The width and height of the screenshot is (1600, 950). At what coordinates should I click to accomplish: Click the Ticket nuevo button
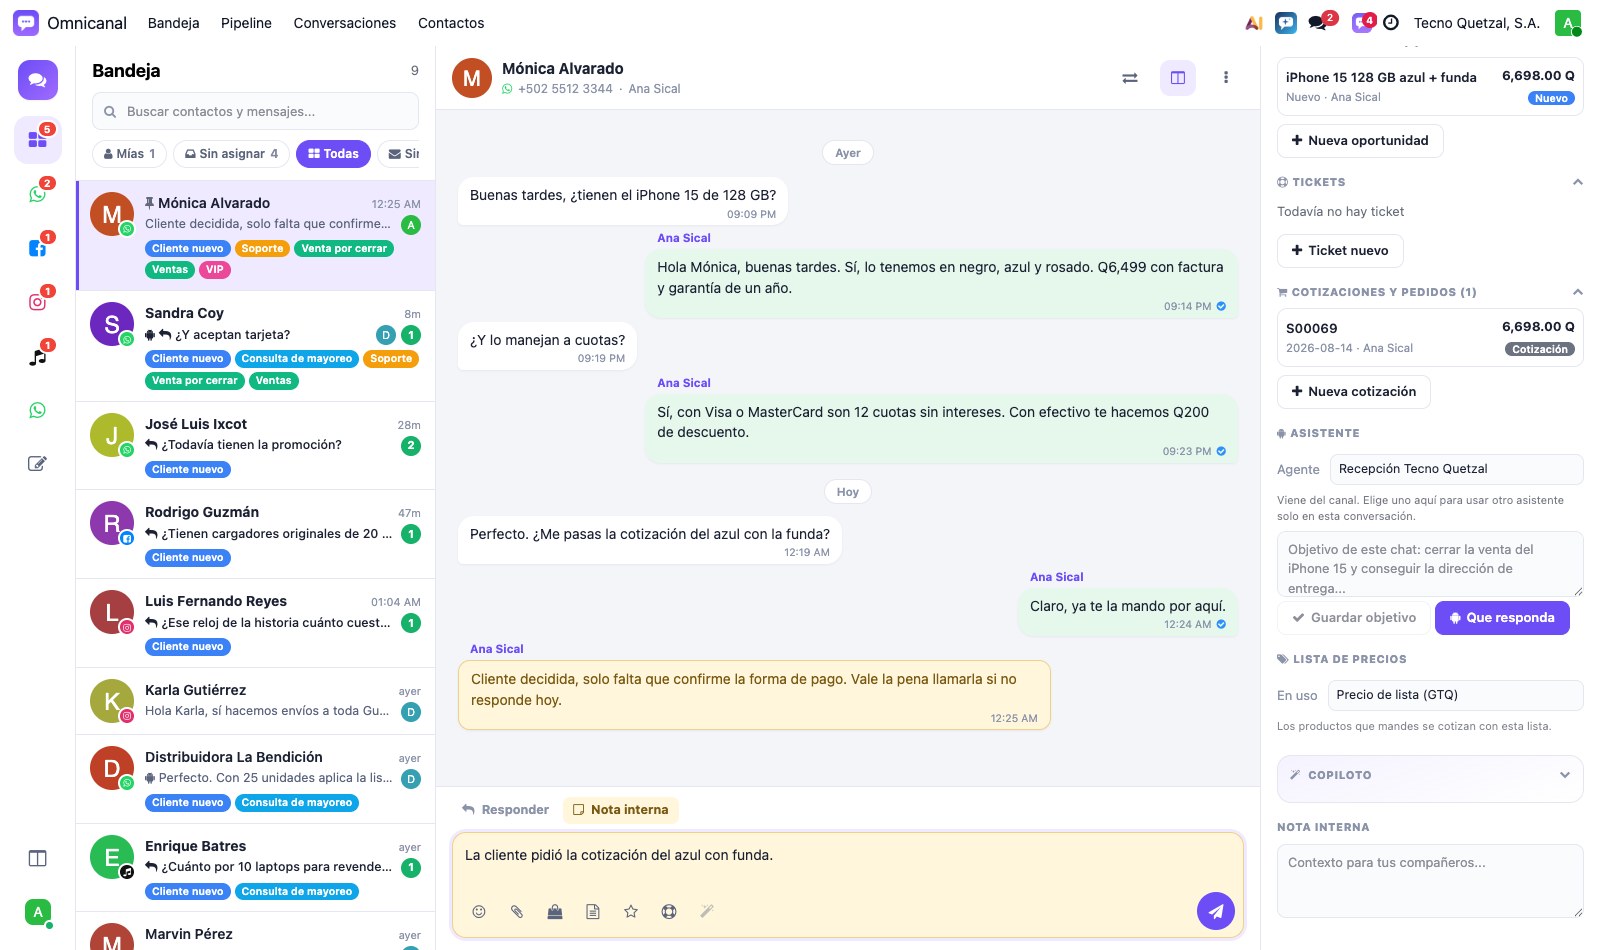click(x=1340, y=251)
